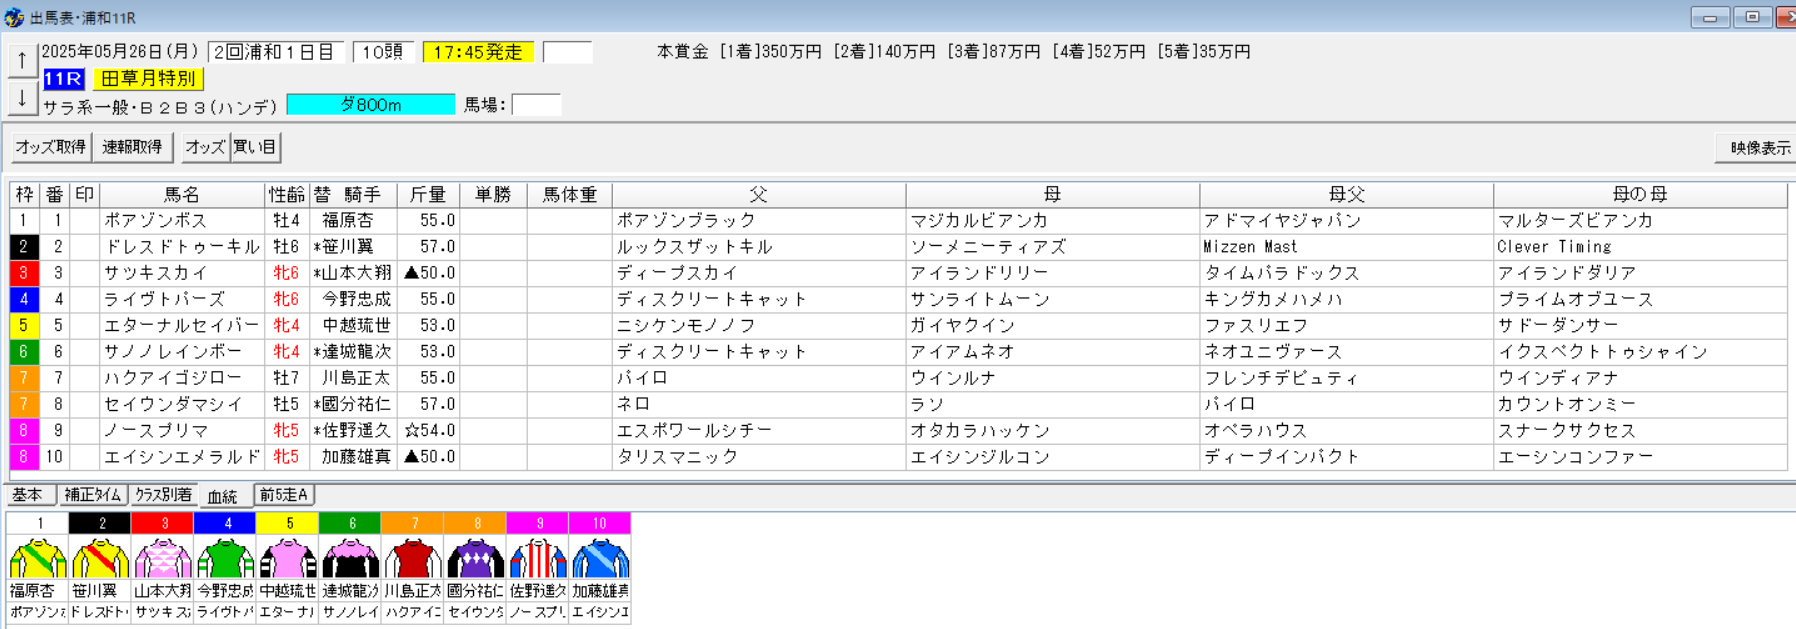Click the 映像表示 button
This screenshot has width=1796, height=629.
[x=1758, y=148]
